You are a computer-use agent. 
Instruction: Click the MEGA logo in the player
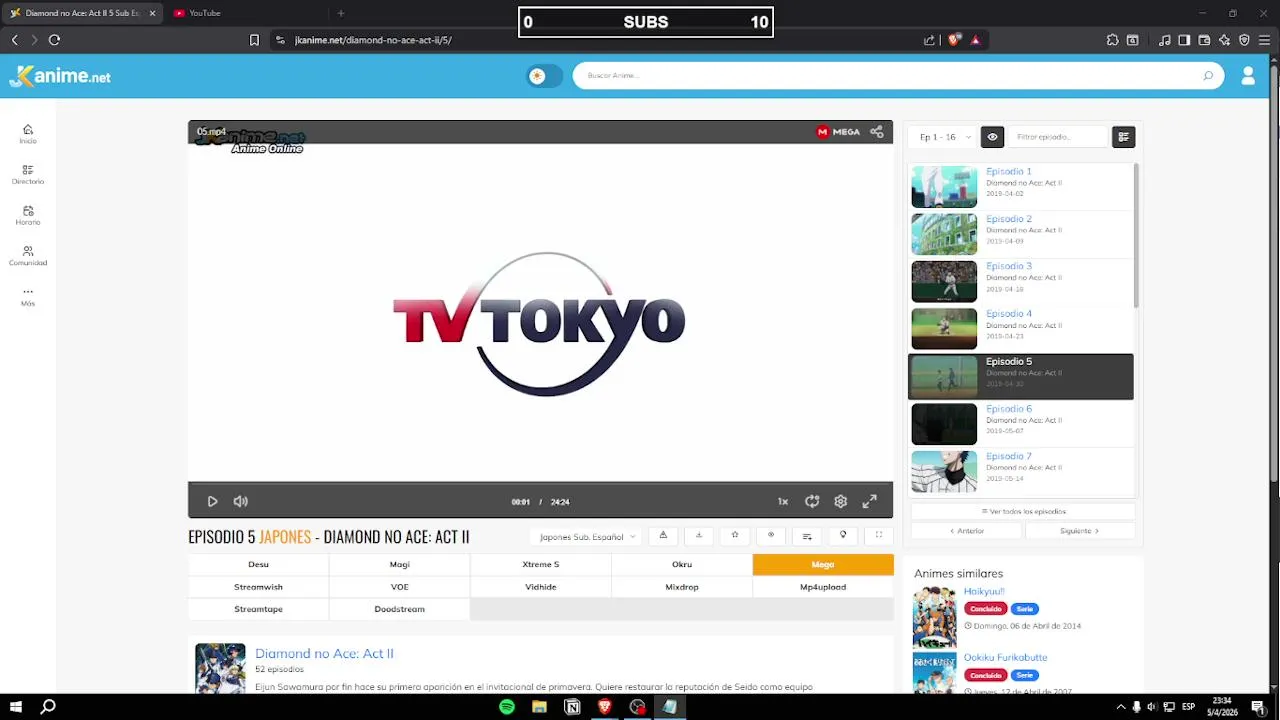coord(838,132)
